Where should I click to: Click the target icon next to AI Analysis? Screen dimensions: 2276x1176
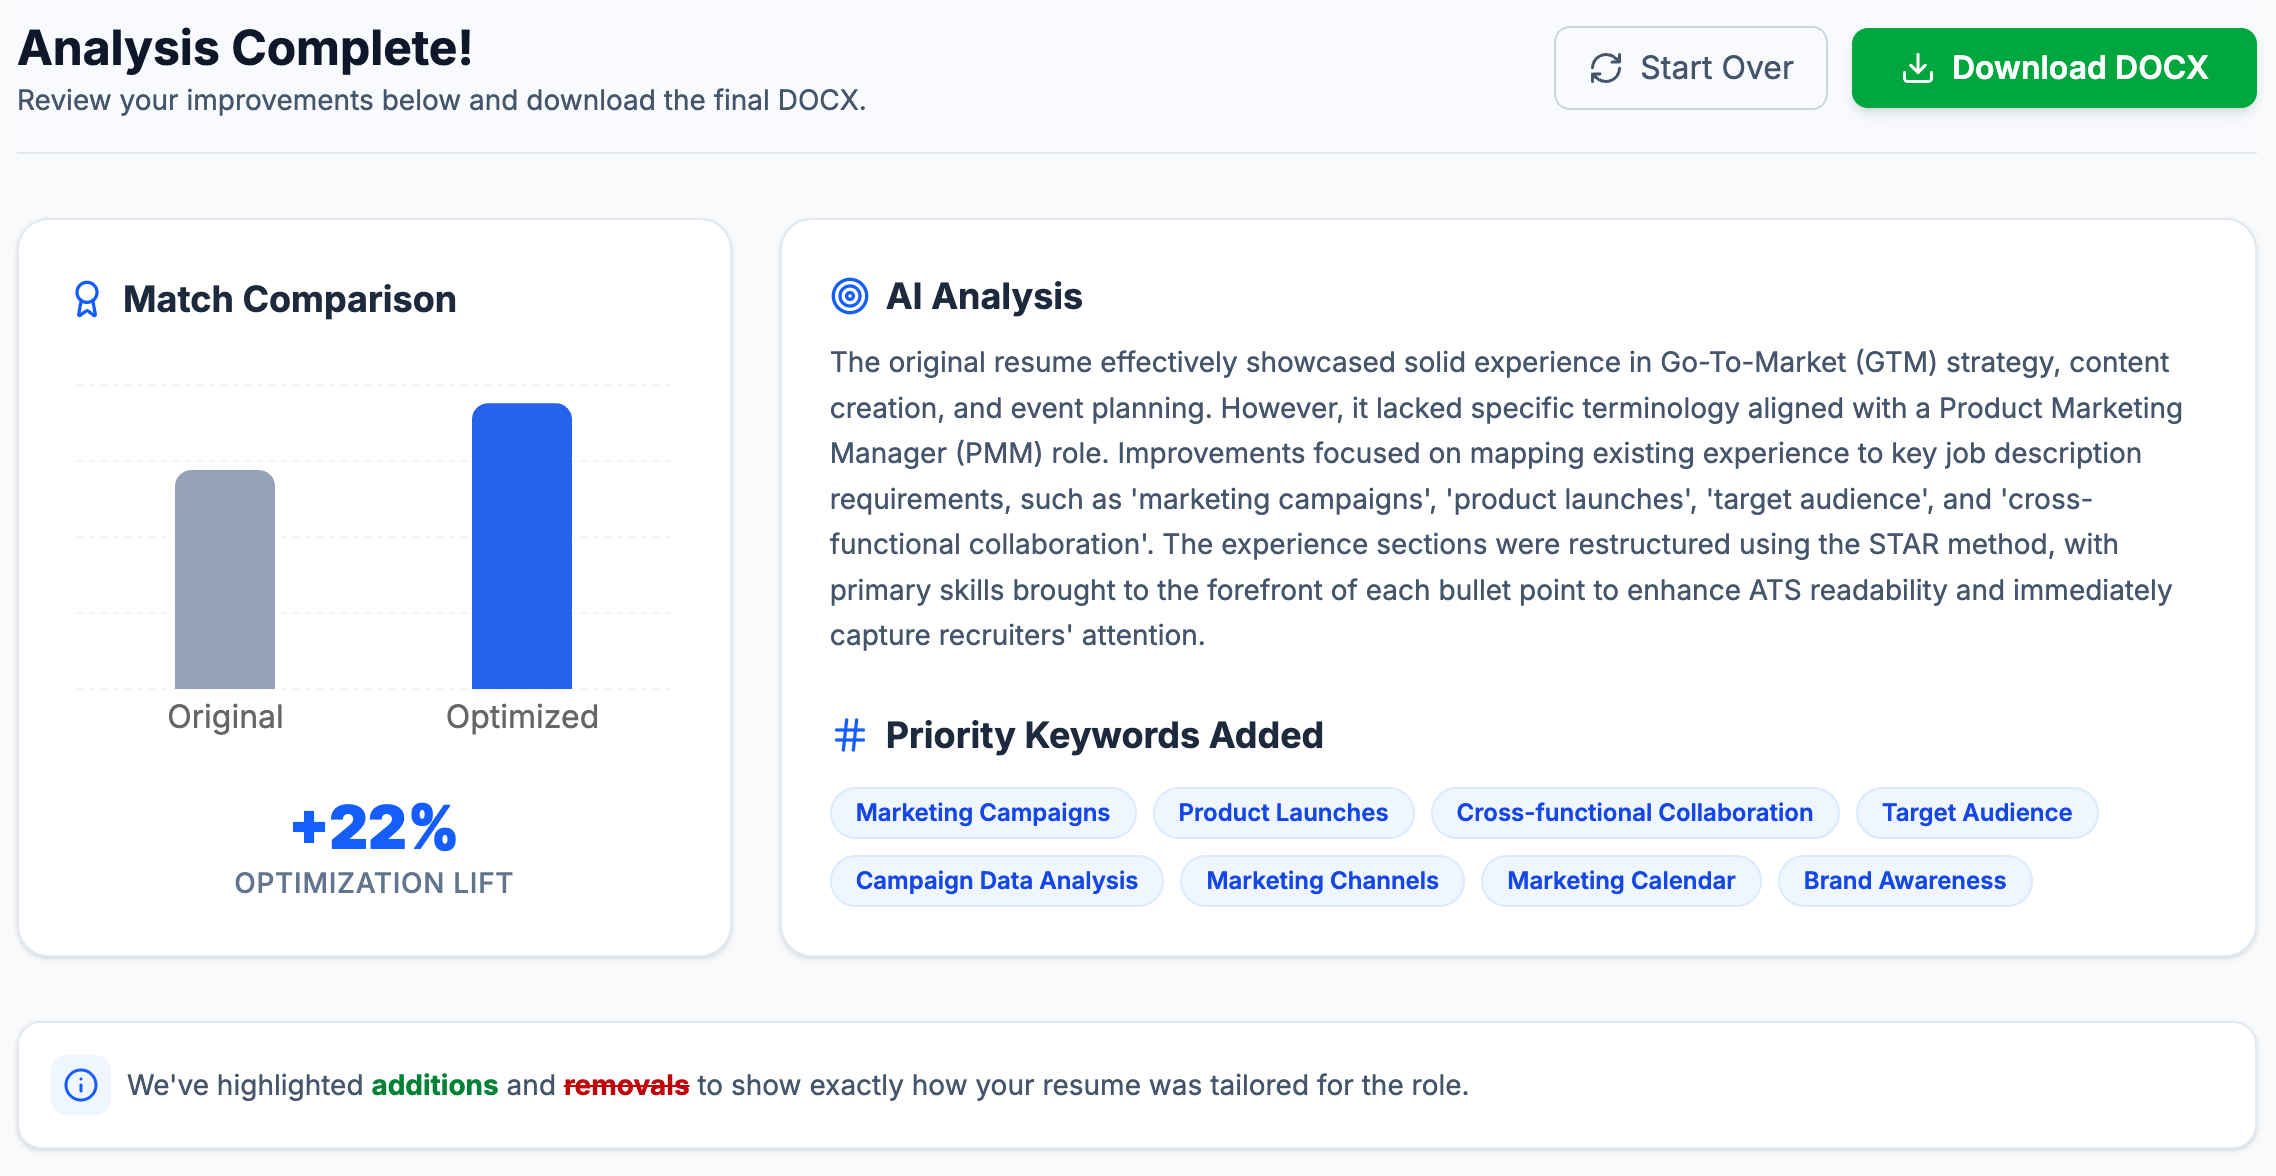[x=849, y=296]
